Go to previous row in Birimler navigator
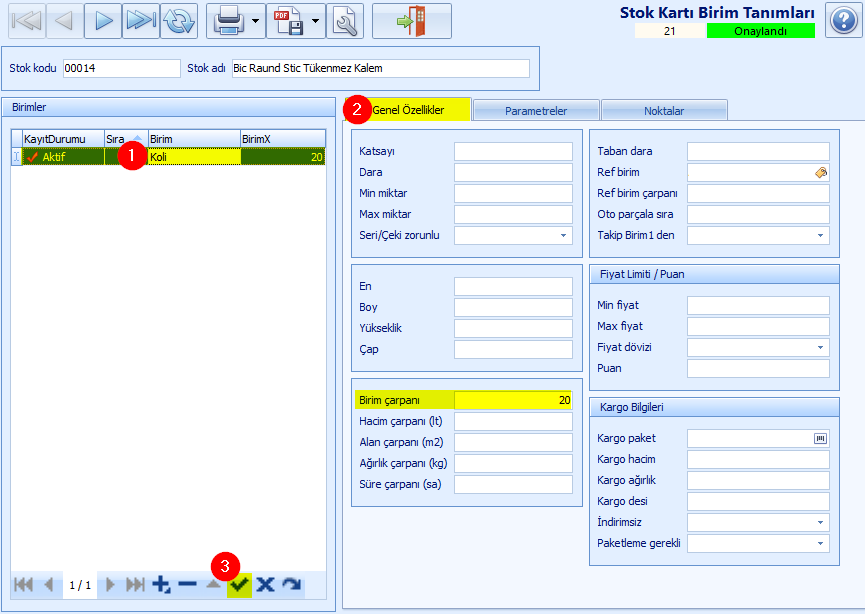Image resolution: width=865 pixels, height=614 pixels. click(x=49, y=584)
